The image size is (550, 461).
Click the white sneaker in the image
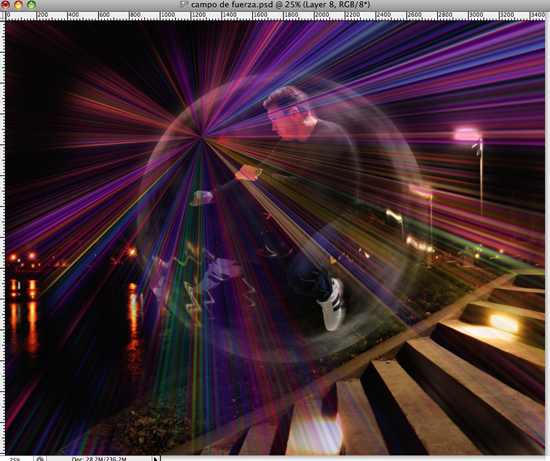331,305
